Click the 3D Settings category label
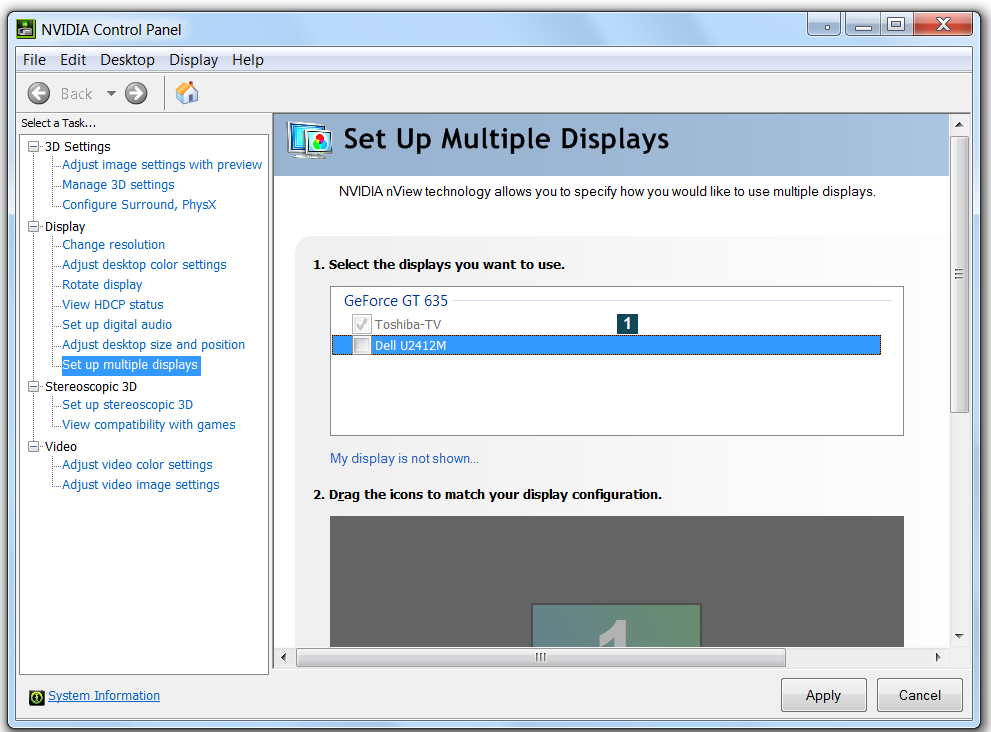 click(77, 147)
